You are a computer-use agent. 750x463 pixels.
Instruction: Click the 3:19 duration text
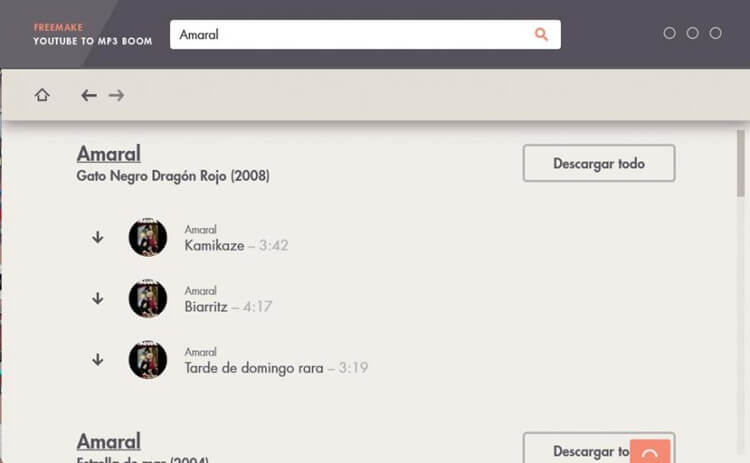[x=353, y=368]
